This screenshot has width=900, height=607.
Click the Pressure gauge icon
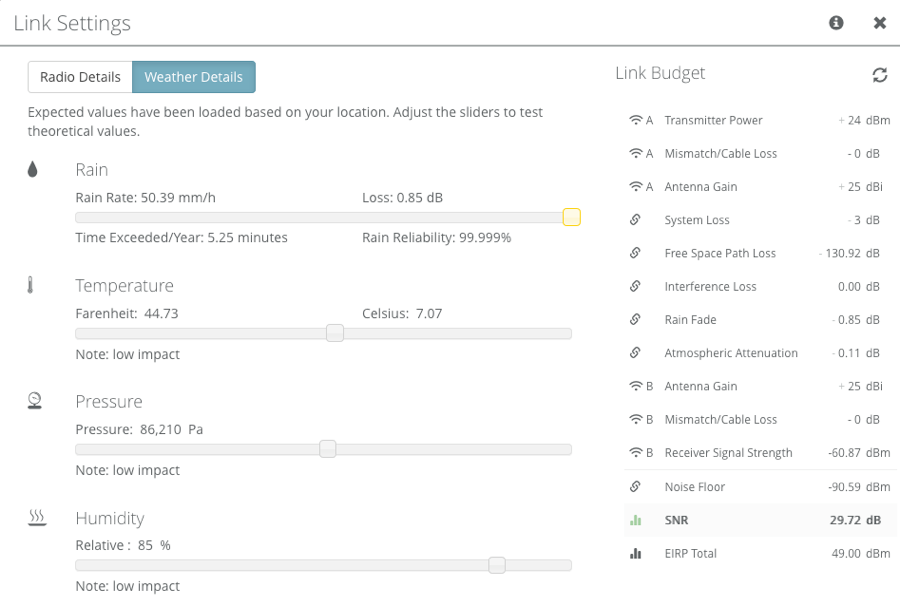coord(35,401)
